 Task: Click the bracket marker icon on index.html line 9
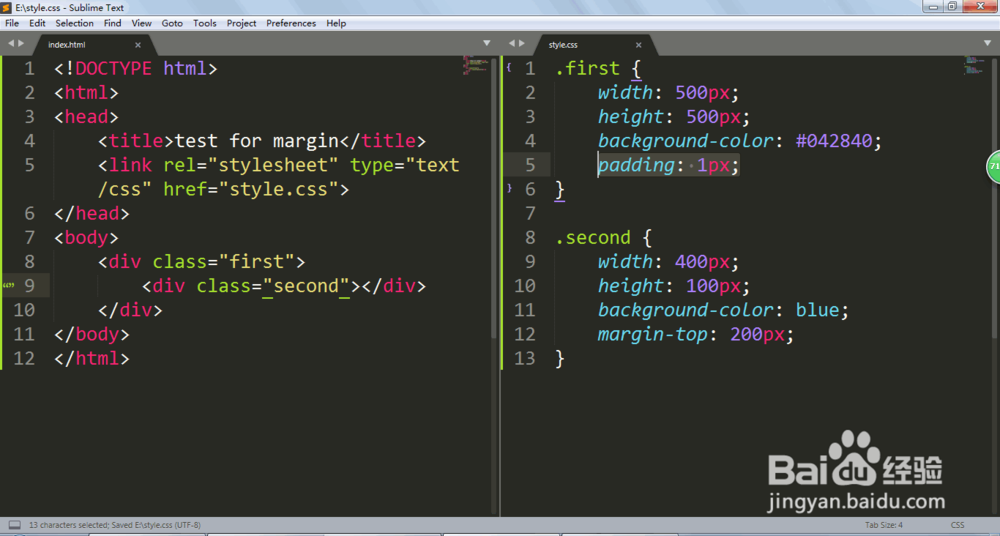tap(8, 285)
